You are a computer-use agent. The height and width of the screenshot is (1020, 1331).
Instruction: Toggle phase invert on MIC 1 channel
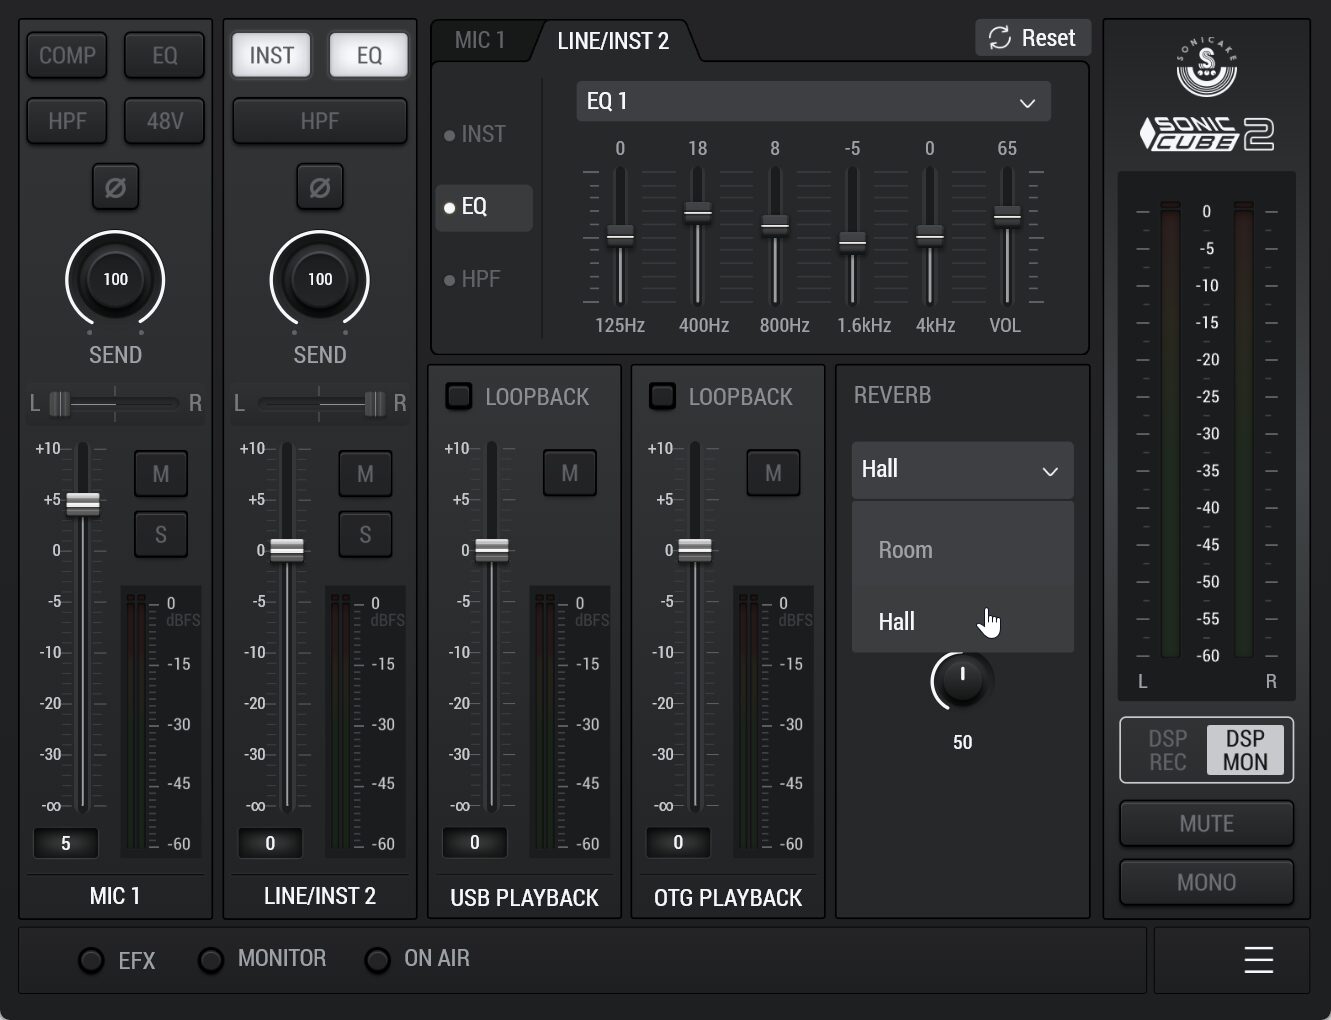tap(115, 187)
